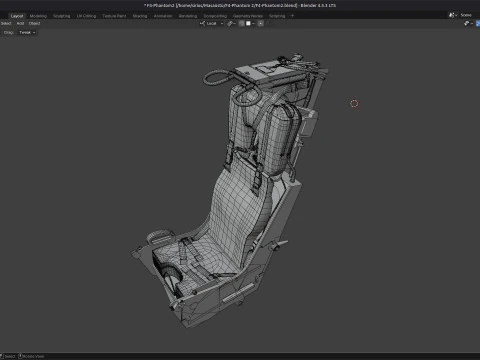Click the blue button at header right edge
This screenshot has width=480, height=360.
(478, 23)
